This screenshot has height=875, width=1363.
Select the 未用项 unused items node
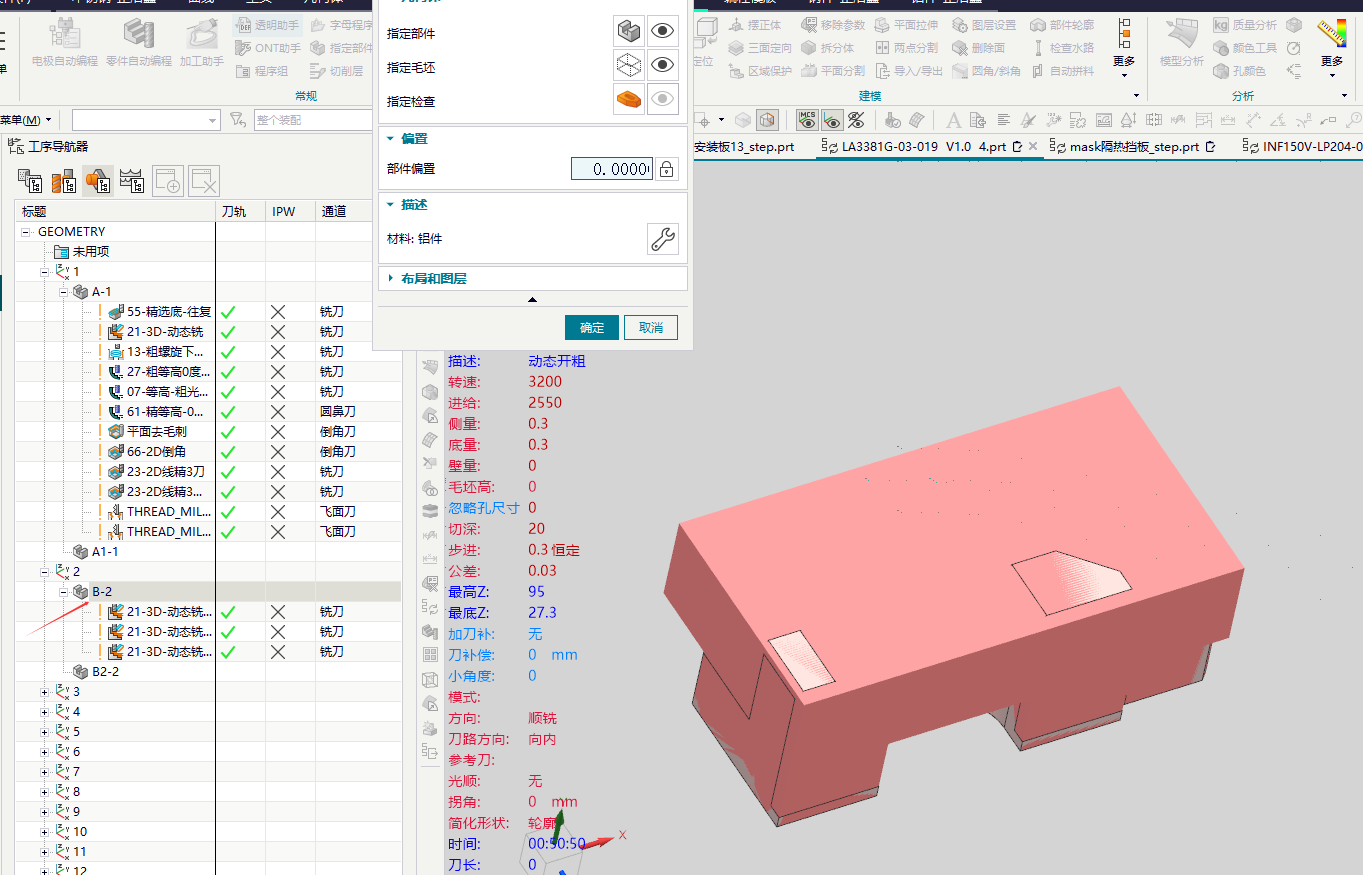tap(91, 252)
